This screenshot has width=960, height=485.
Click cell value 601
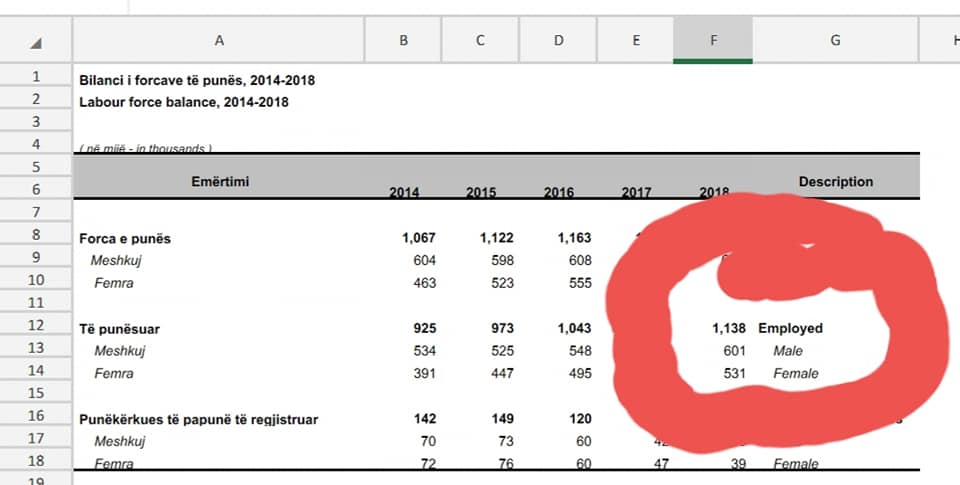tap(734, 351)
